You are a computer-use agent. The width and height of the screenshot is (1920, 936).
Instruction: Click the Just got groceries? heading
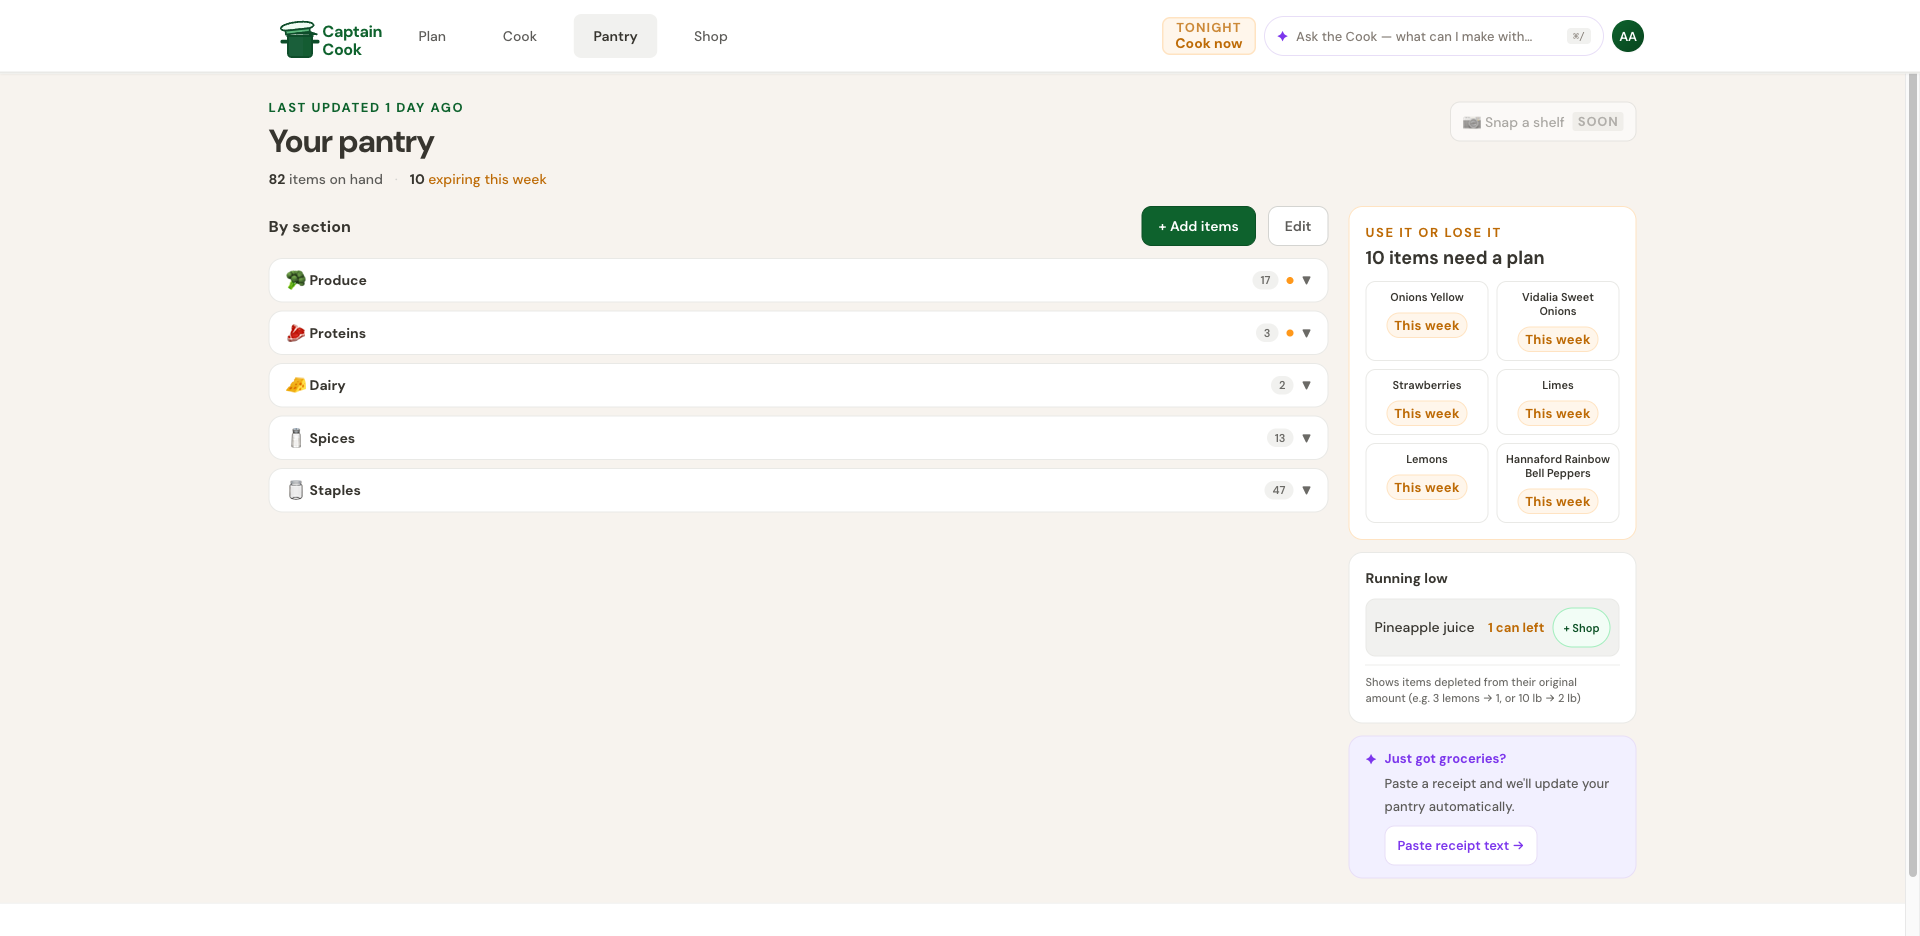pyautogui.click(x=1445, y=759)
